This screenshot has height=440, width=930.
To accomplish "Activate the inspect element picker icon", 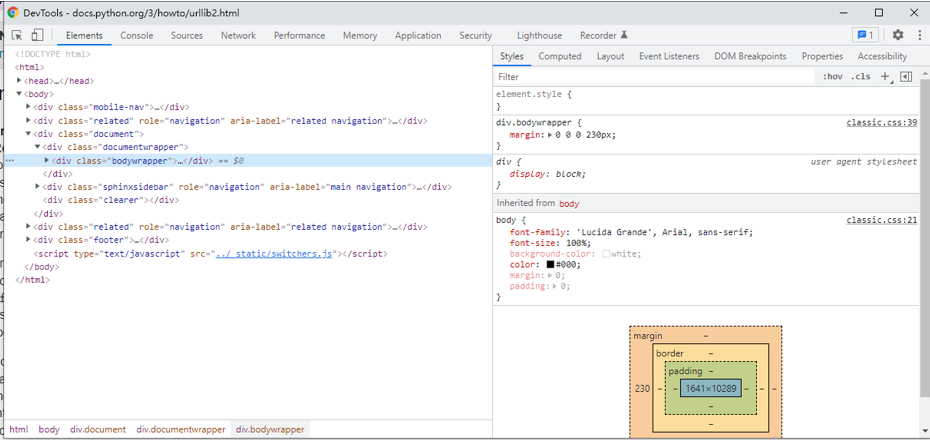I will tap(17, 35).
